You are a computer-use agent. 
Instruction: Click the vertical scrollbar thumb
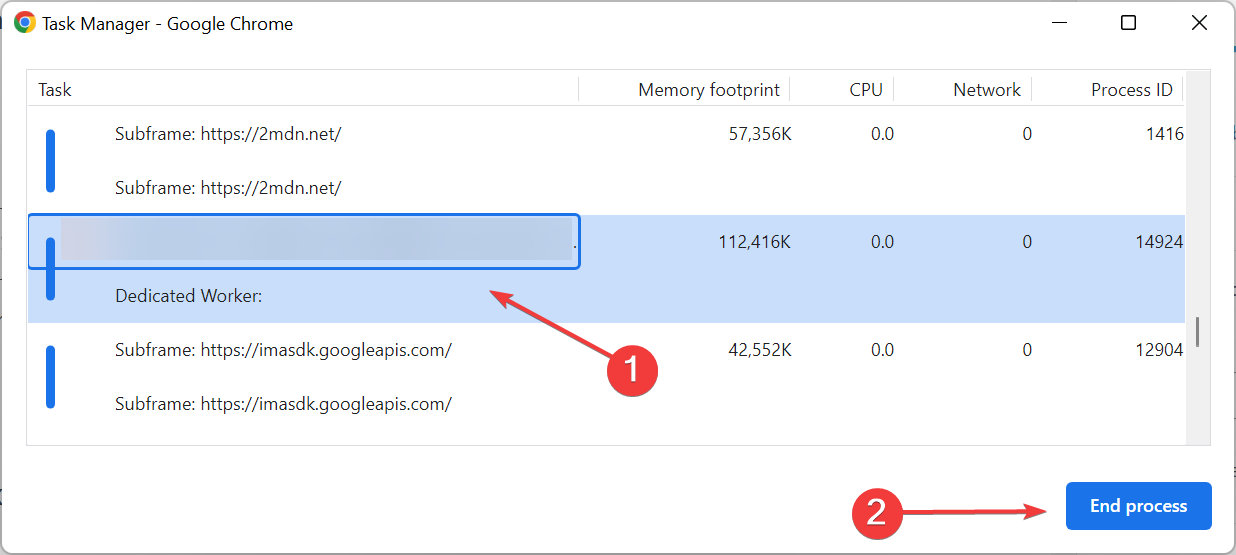1197,332
